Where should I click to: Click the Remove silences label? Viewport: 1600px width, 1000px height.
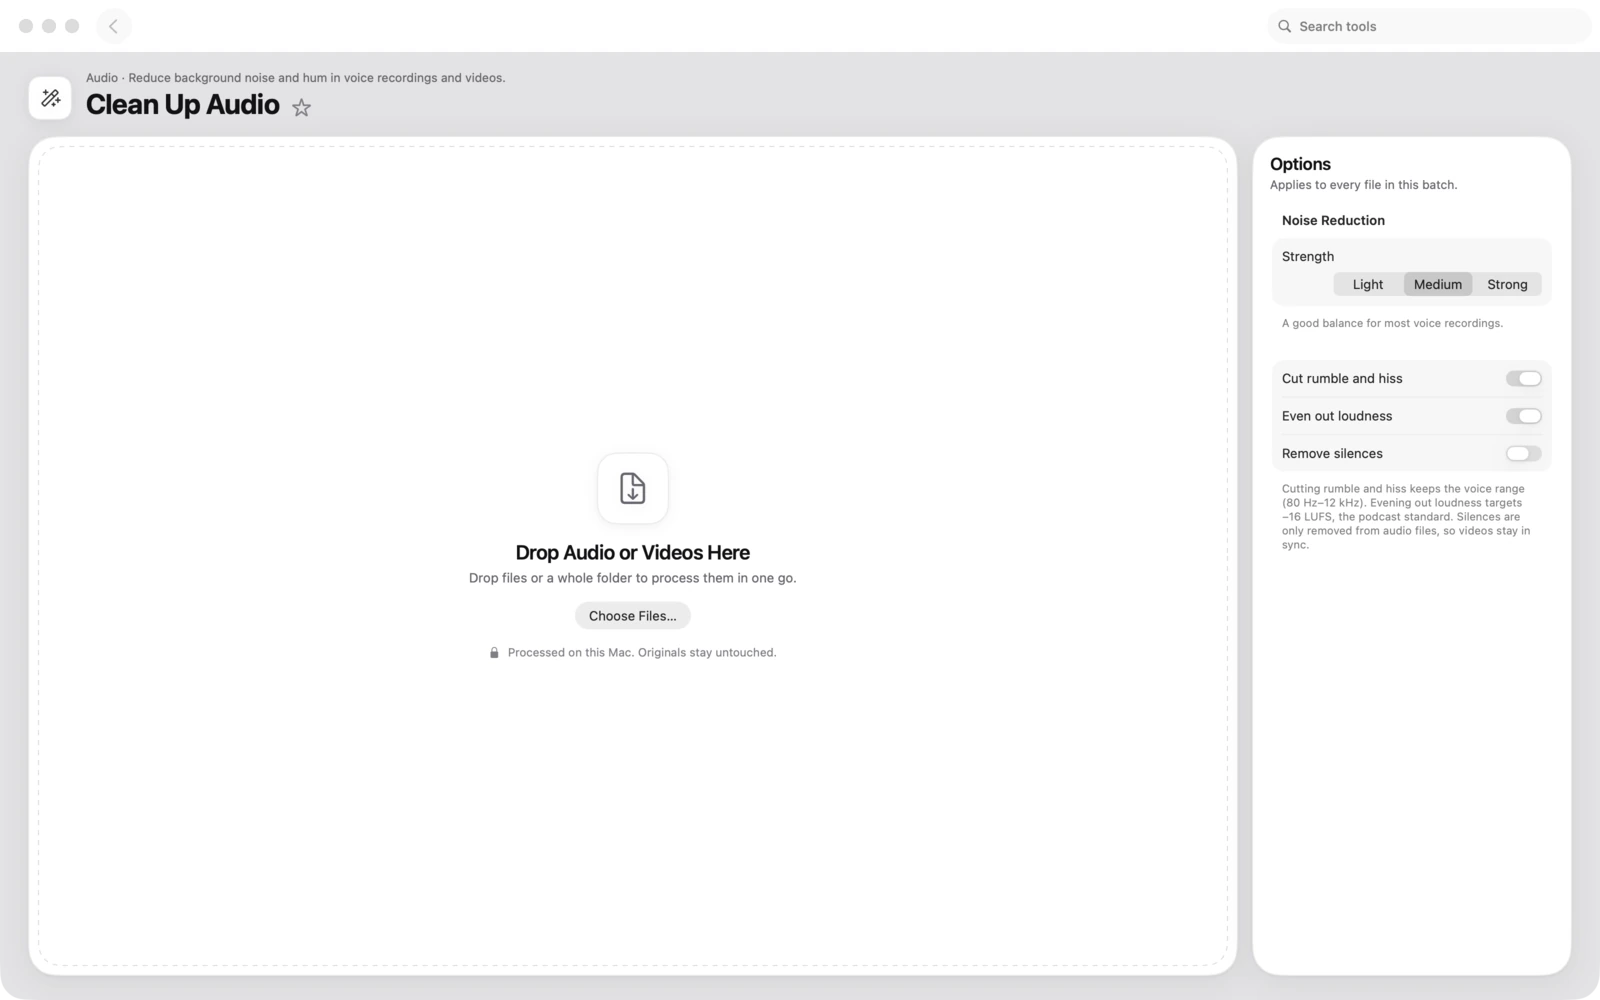(1332, 453)
